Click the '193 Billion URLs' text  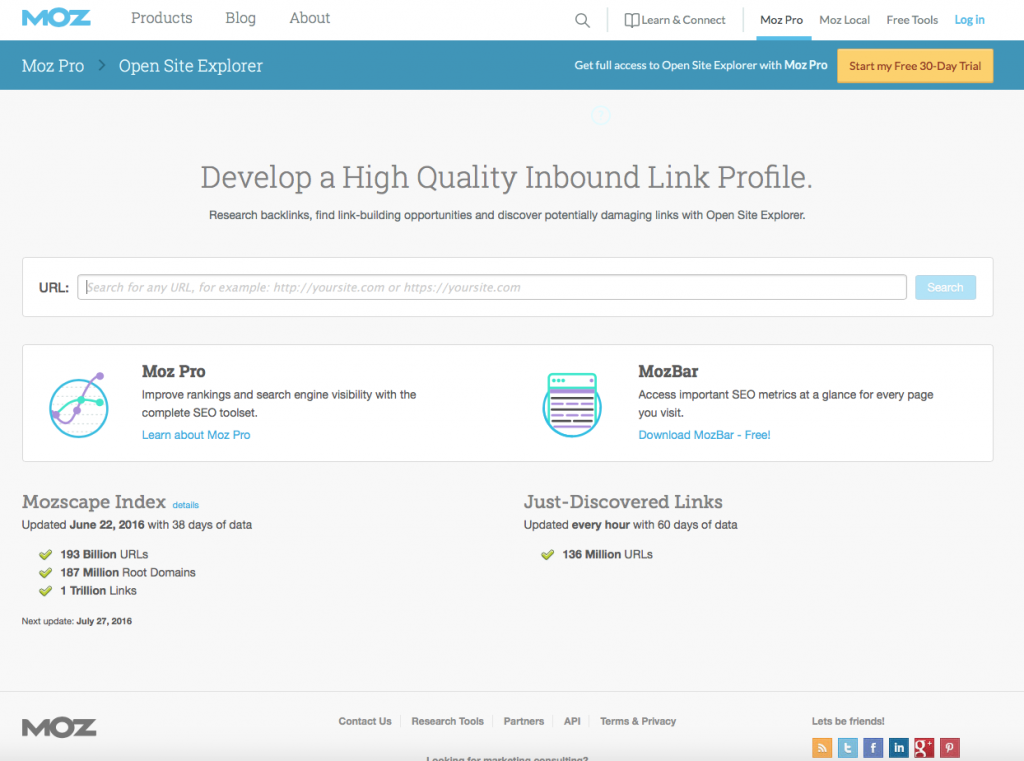(x=104, y=555)
